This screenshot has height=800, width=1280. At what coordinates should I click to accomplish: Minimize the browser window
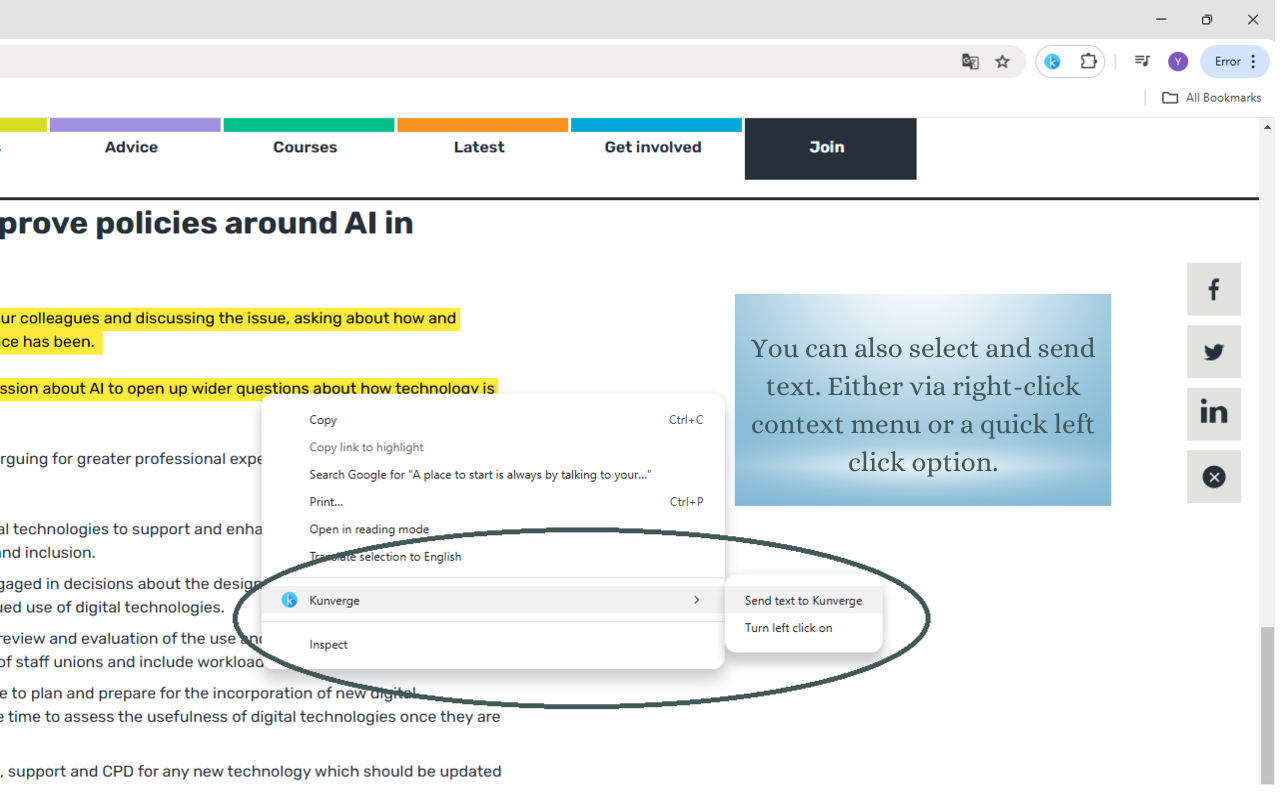point(1161,19)
